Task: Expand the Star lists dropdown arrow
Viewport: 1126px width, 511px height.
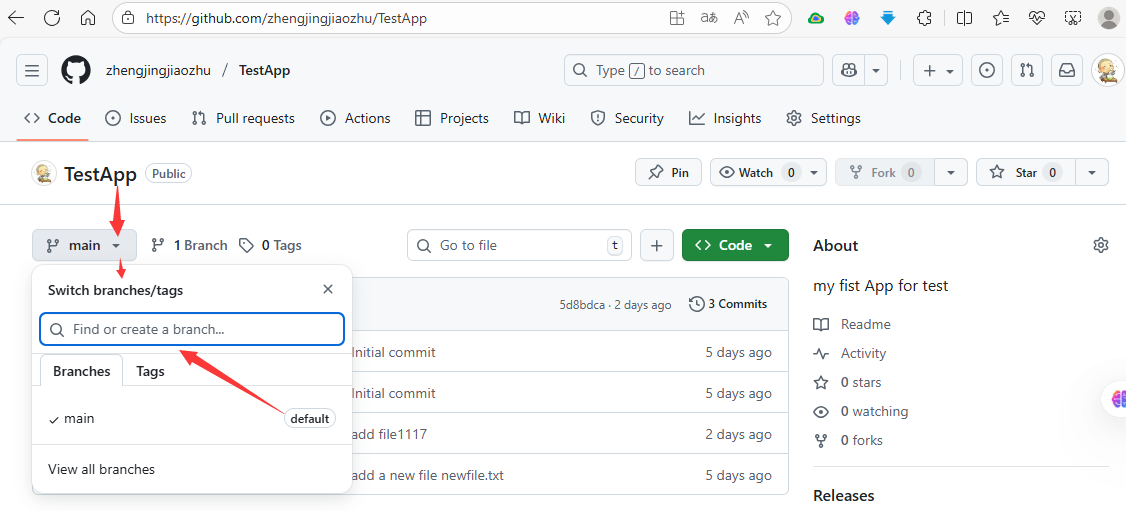Action: coord(1092,173)
